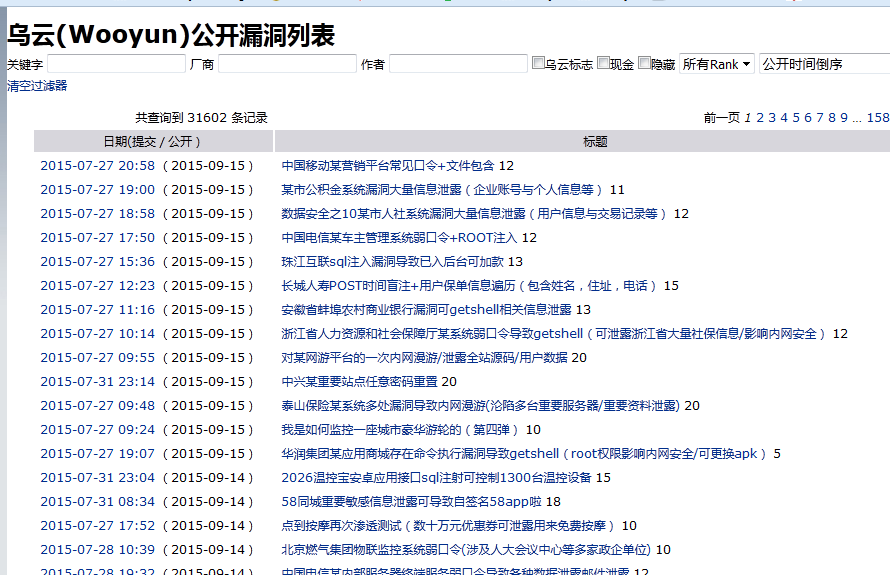Open 珠江互联sql注入漏洞 entry

tap(393, 262)
